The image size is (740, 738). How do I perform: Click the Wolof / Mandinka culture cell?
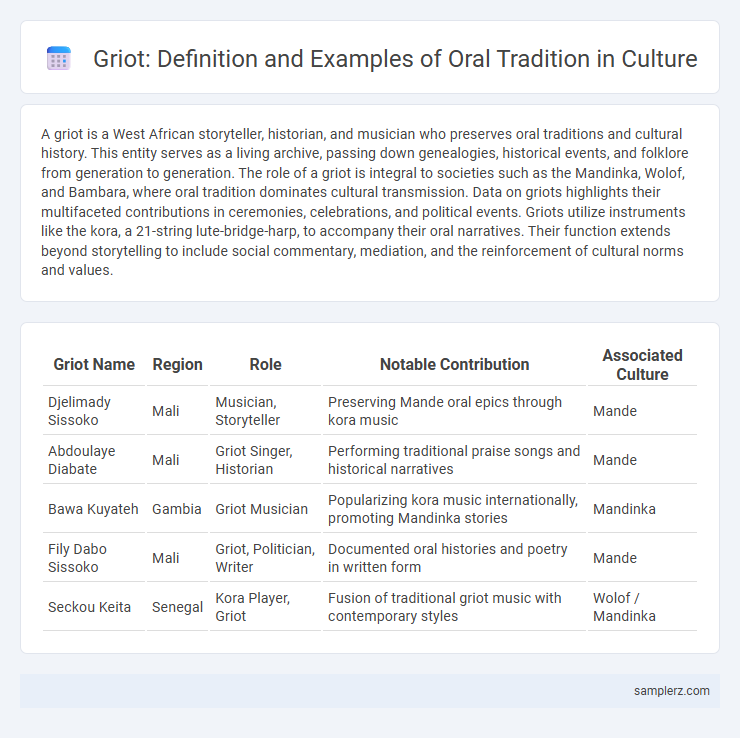tap(642, 607)
